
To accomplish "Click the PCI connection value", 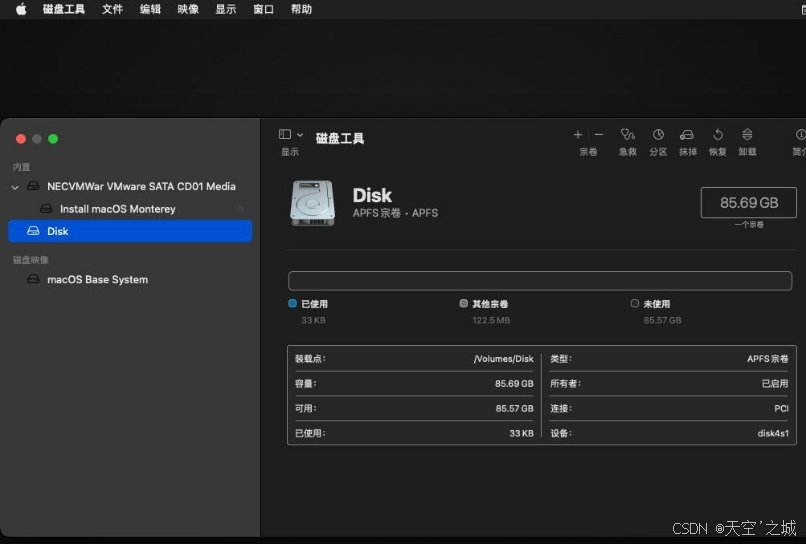I will point(781,408).
